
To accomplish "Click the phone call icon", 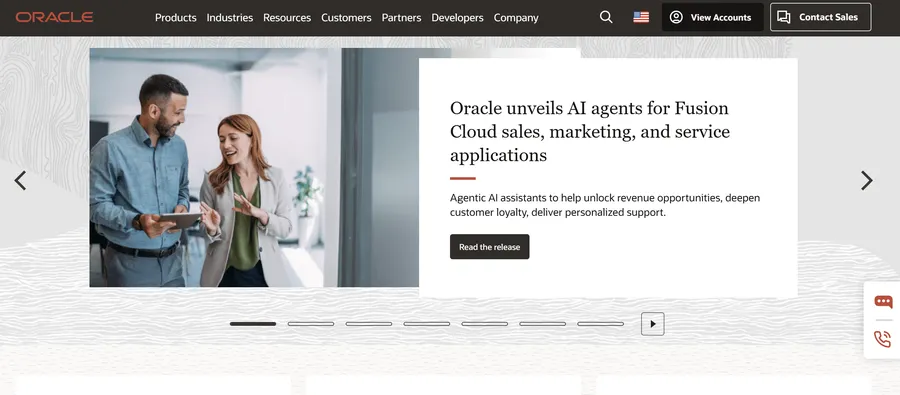I will (x=883, y=339).
